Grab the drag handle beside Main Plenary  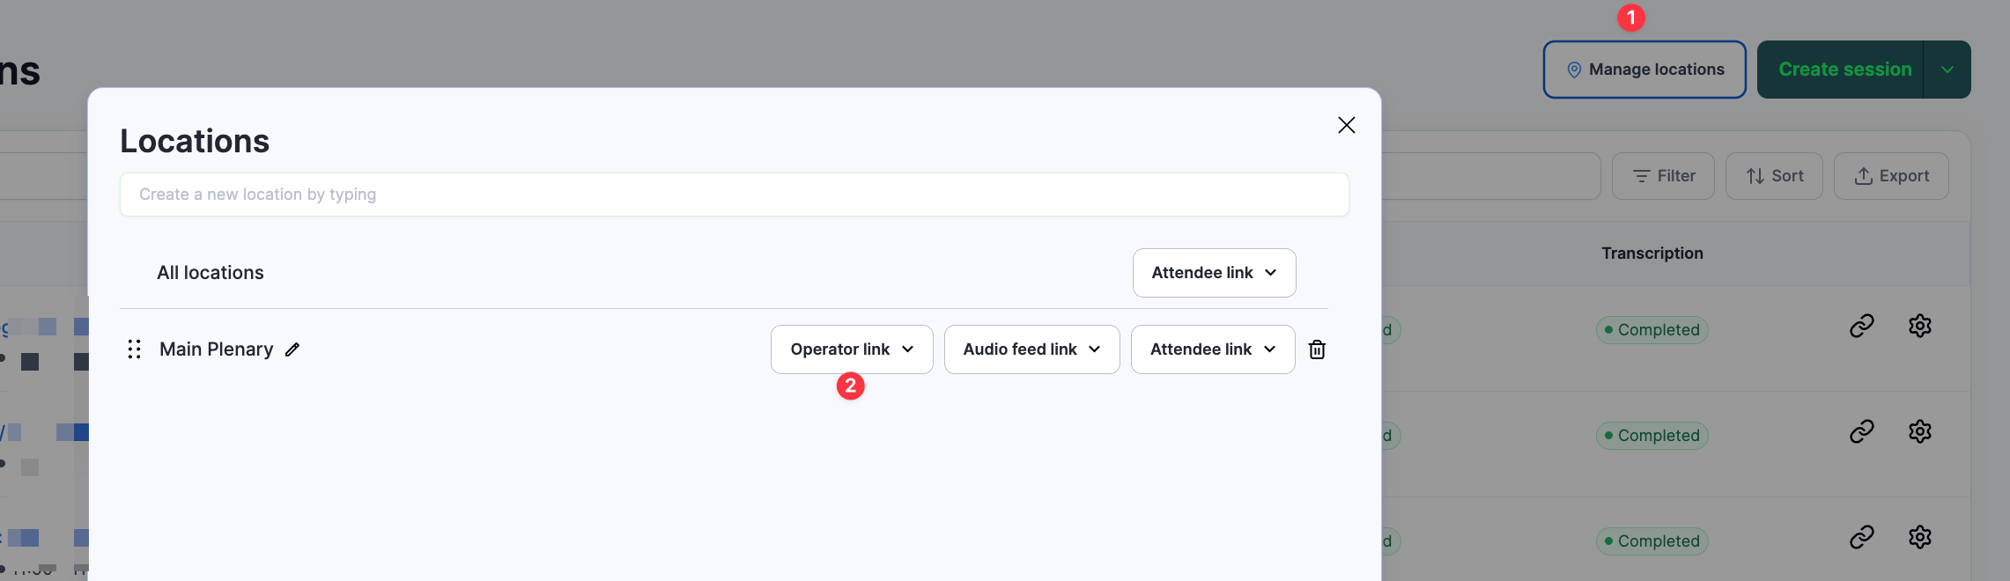(x=134, y=349)
